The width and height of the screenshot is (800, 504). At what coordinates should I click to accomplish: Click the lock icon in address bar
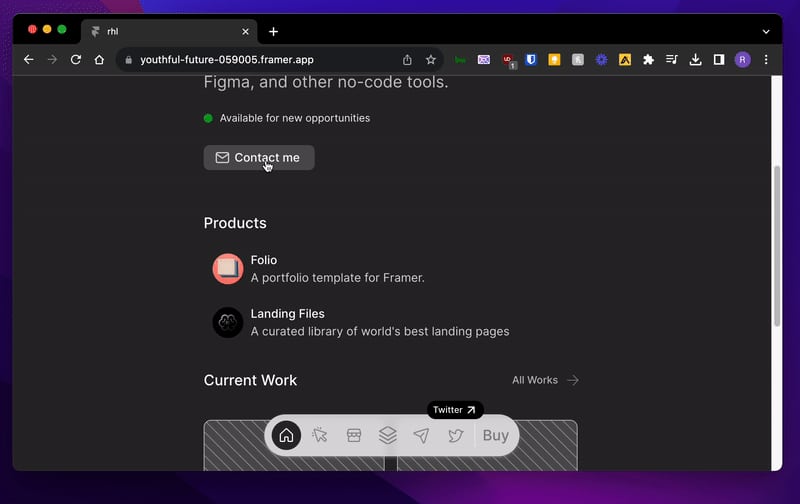(x=129, y=60)
